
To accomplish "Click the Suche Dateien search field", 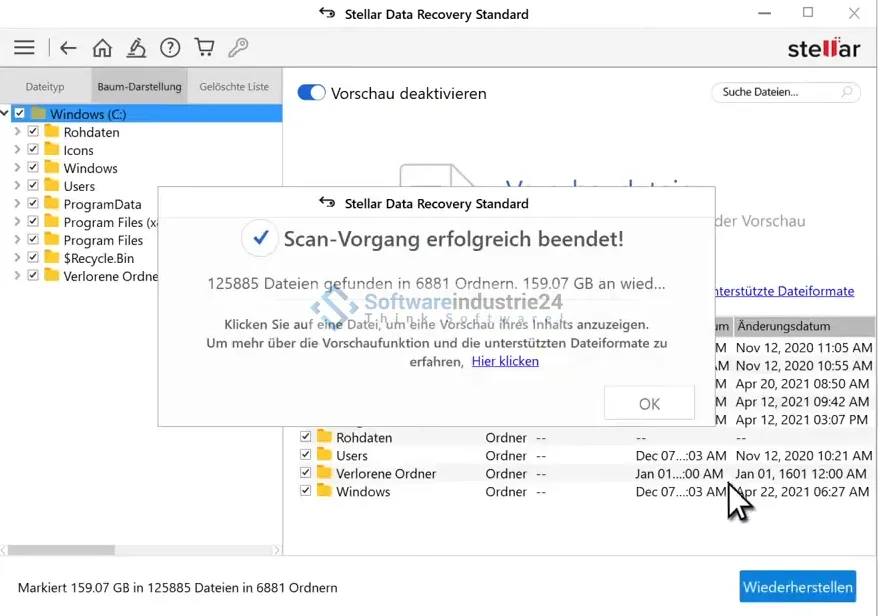I will point(775,92).
